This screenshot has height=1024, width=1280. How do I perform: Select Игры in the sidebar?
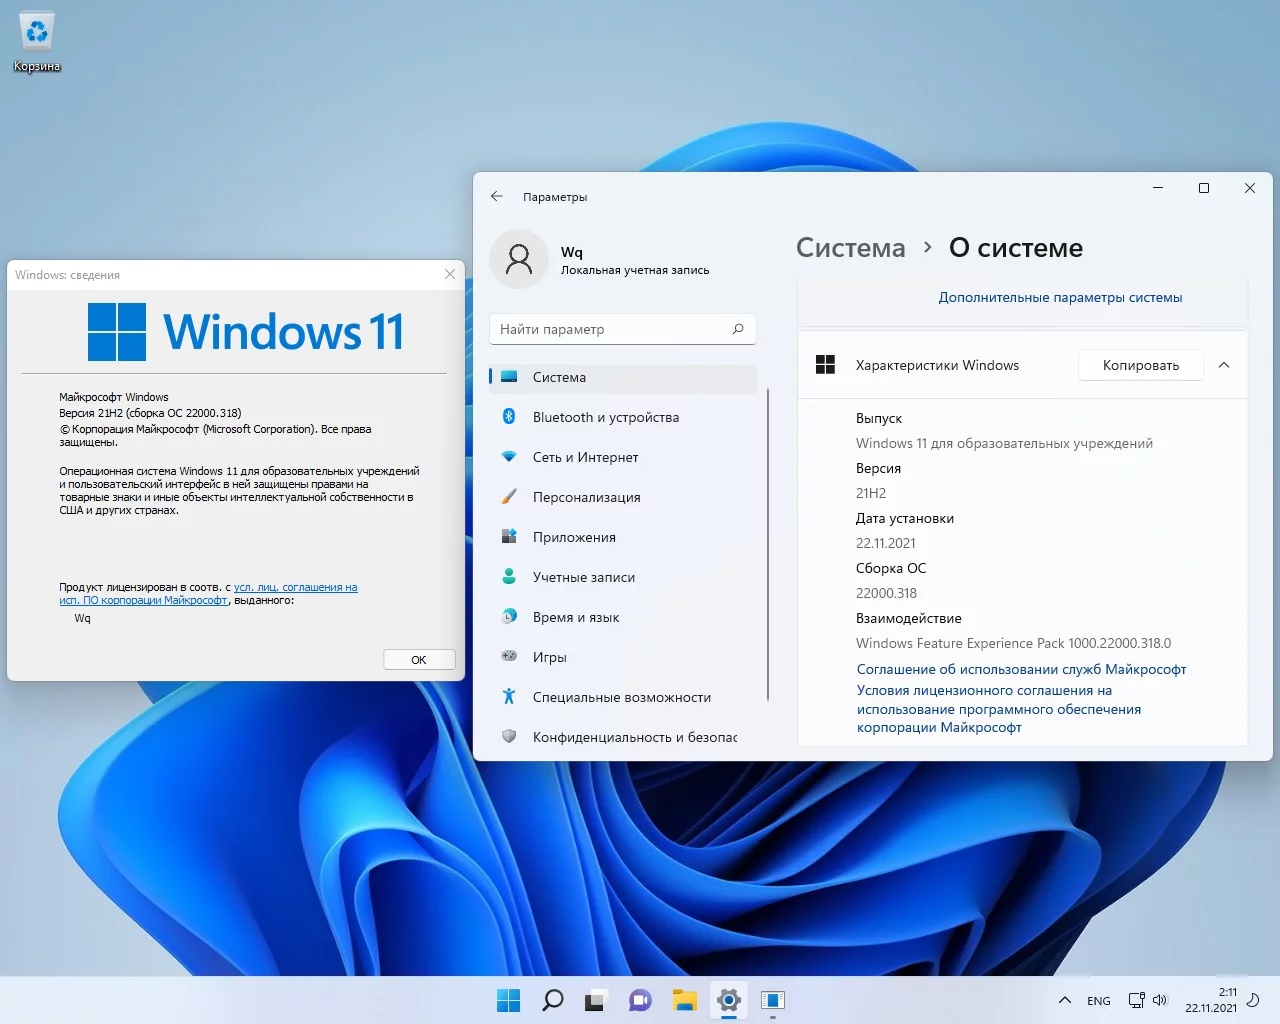622,657
